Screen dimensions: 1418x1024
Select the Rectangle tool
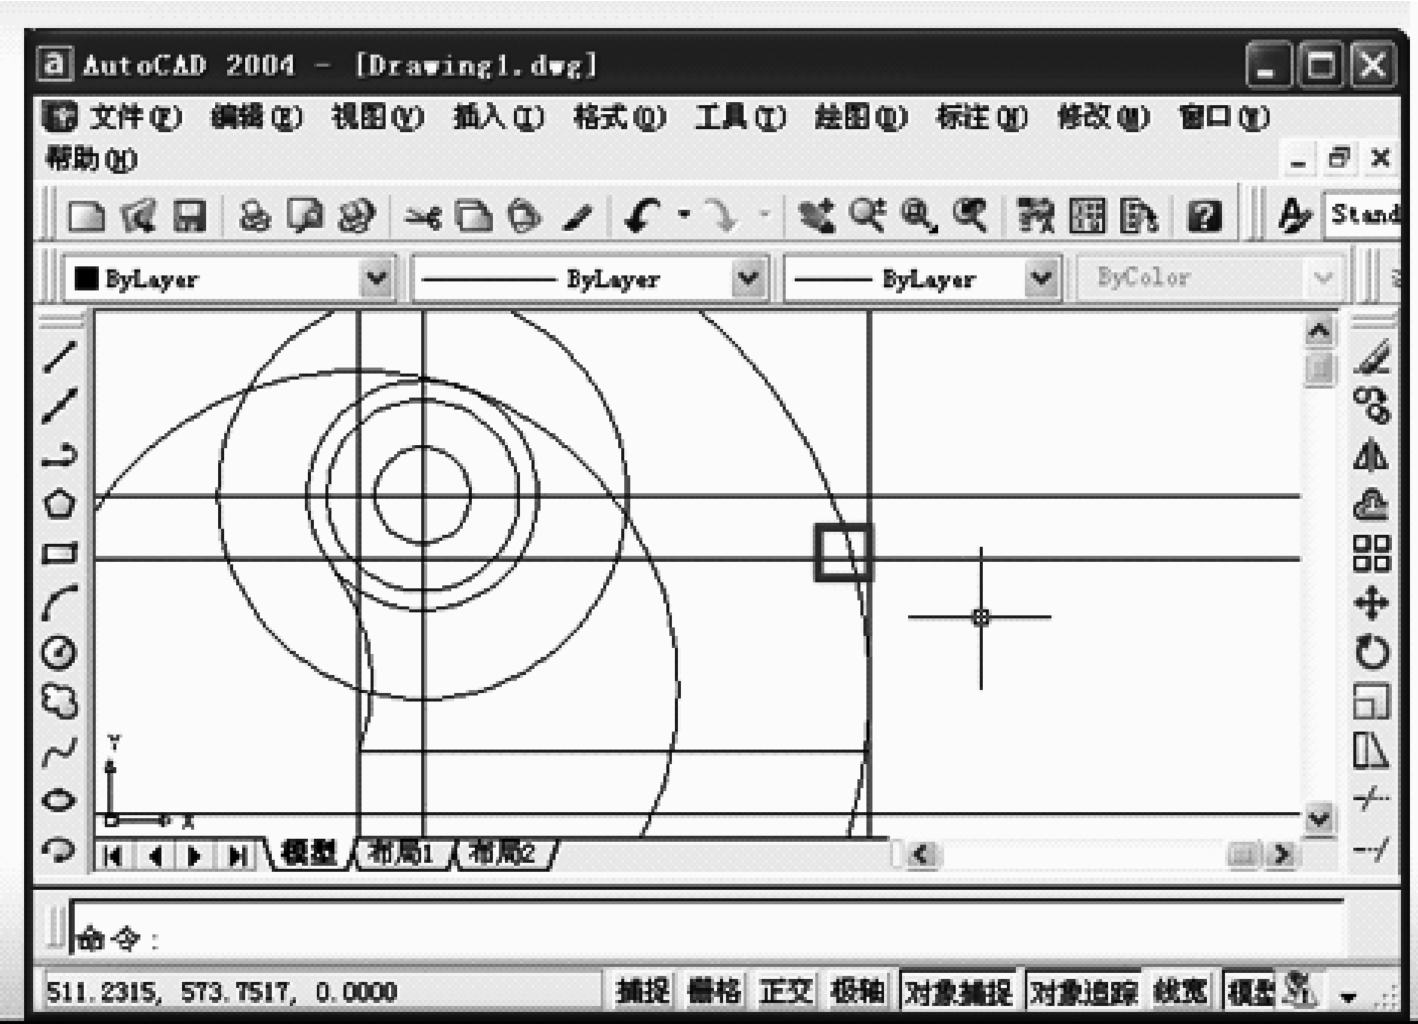pyautogui.click(x=60, y=553)
